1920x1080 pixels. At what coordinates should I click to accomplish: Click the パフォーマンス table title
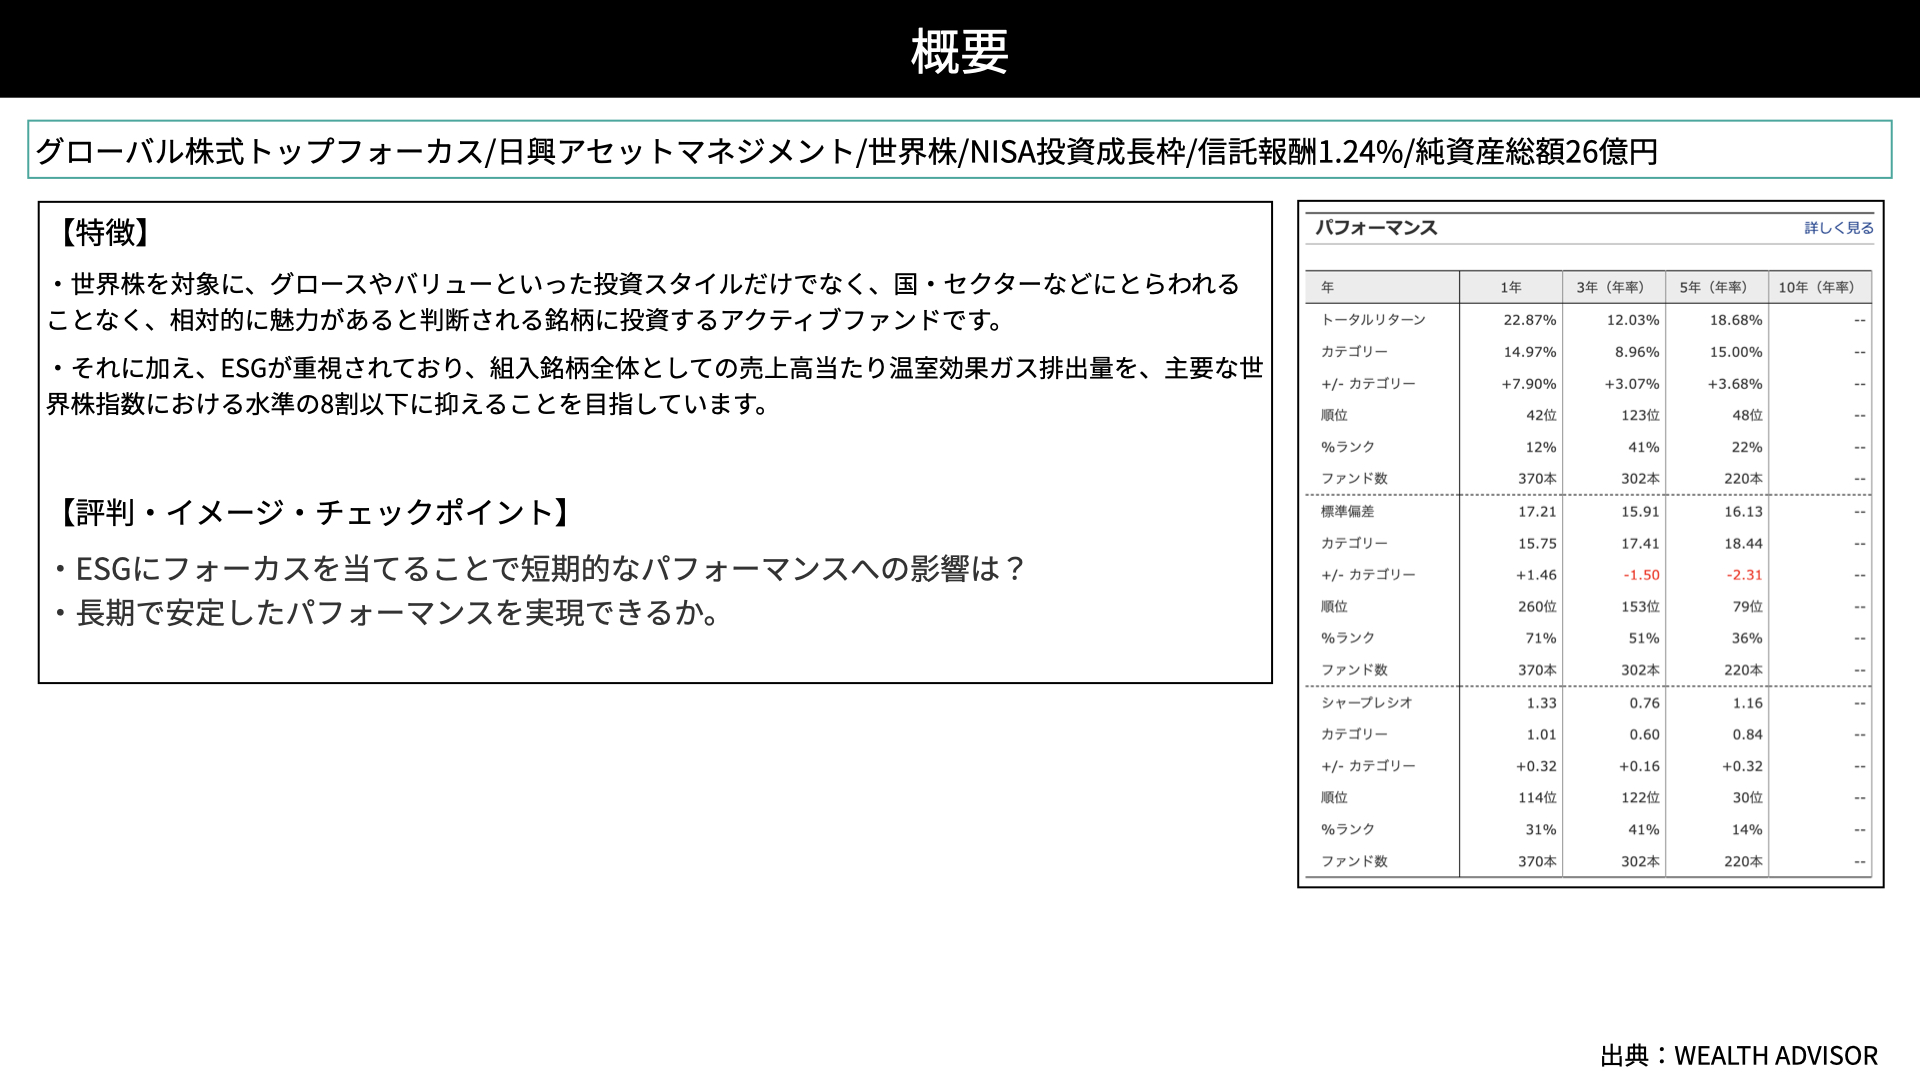(x=1376, y=228)
